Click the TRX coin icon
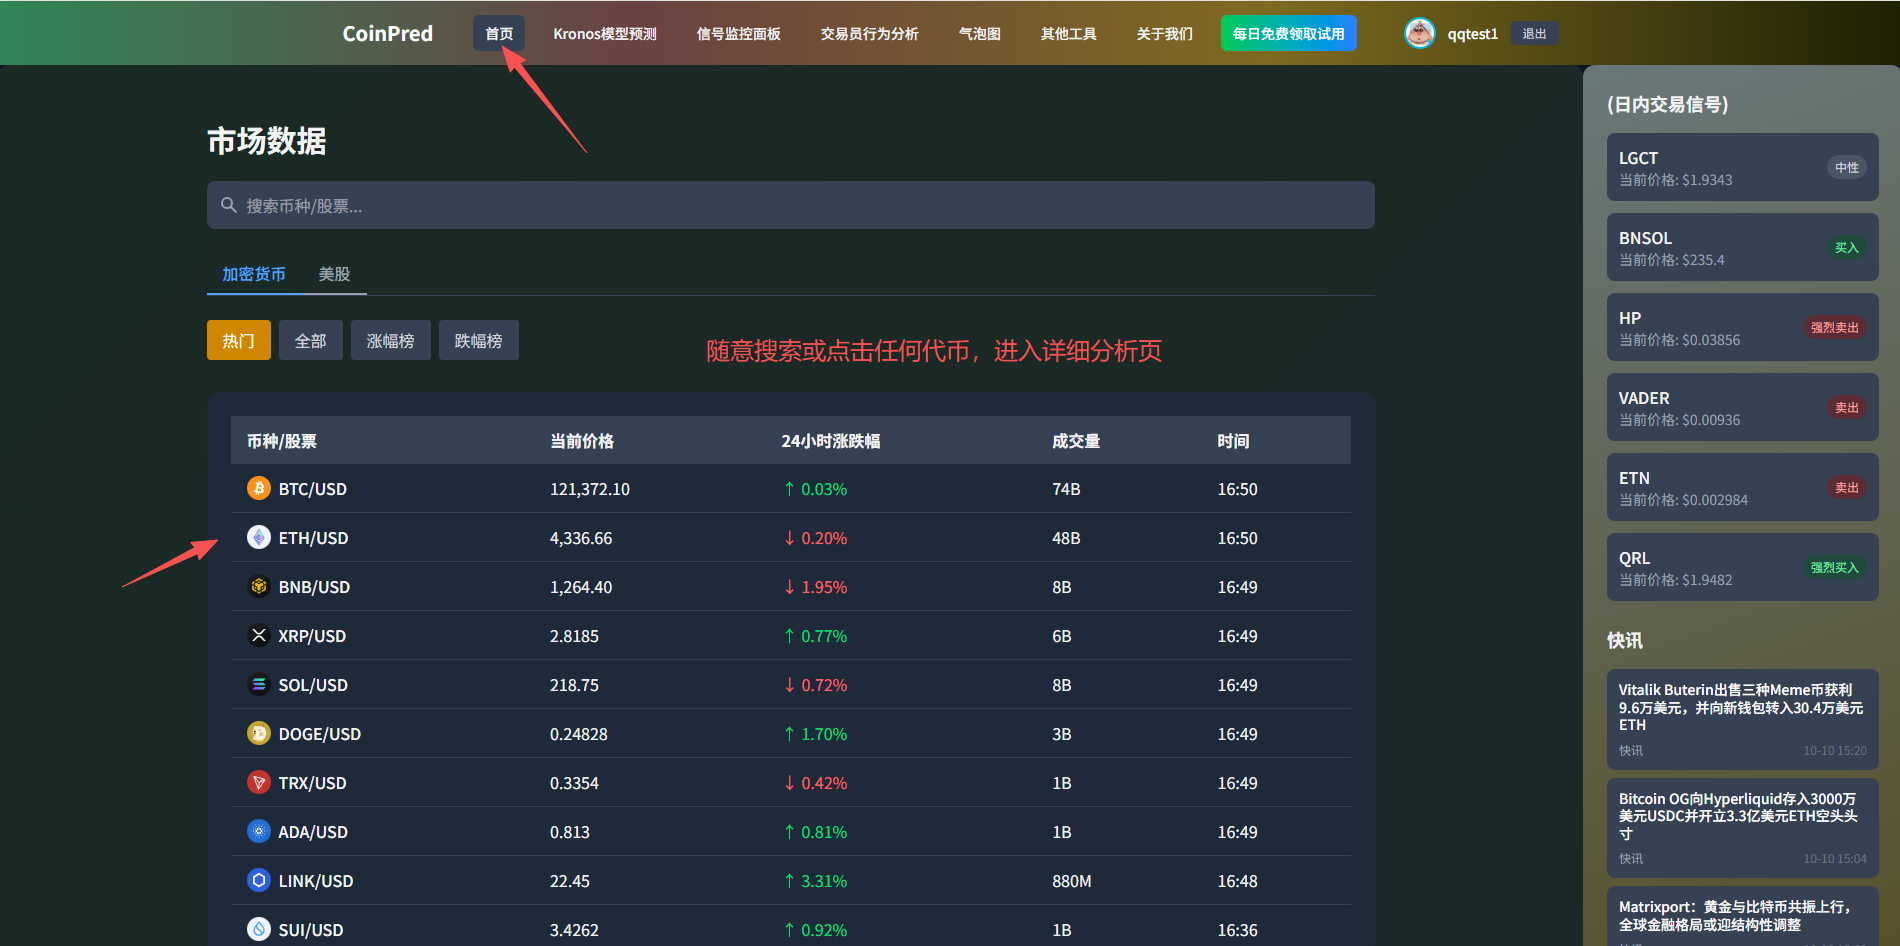1900x946 pixels. 259,782
